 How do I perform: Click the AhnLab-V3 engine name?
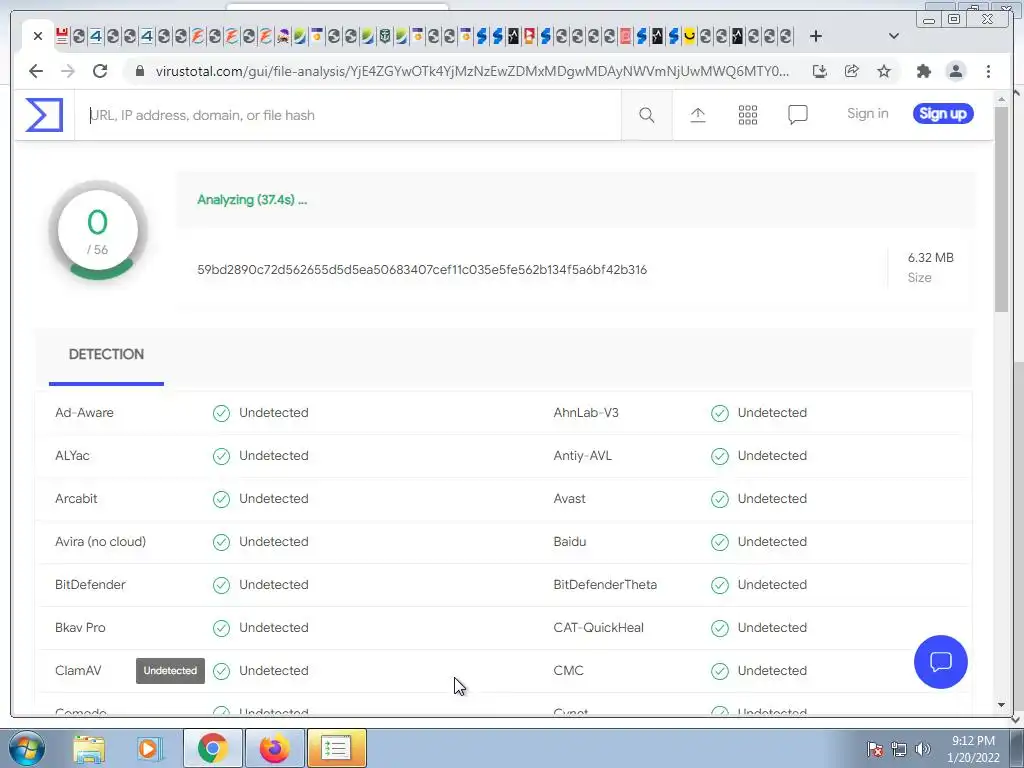click(x=586, y=413)
